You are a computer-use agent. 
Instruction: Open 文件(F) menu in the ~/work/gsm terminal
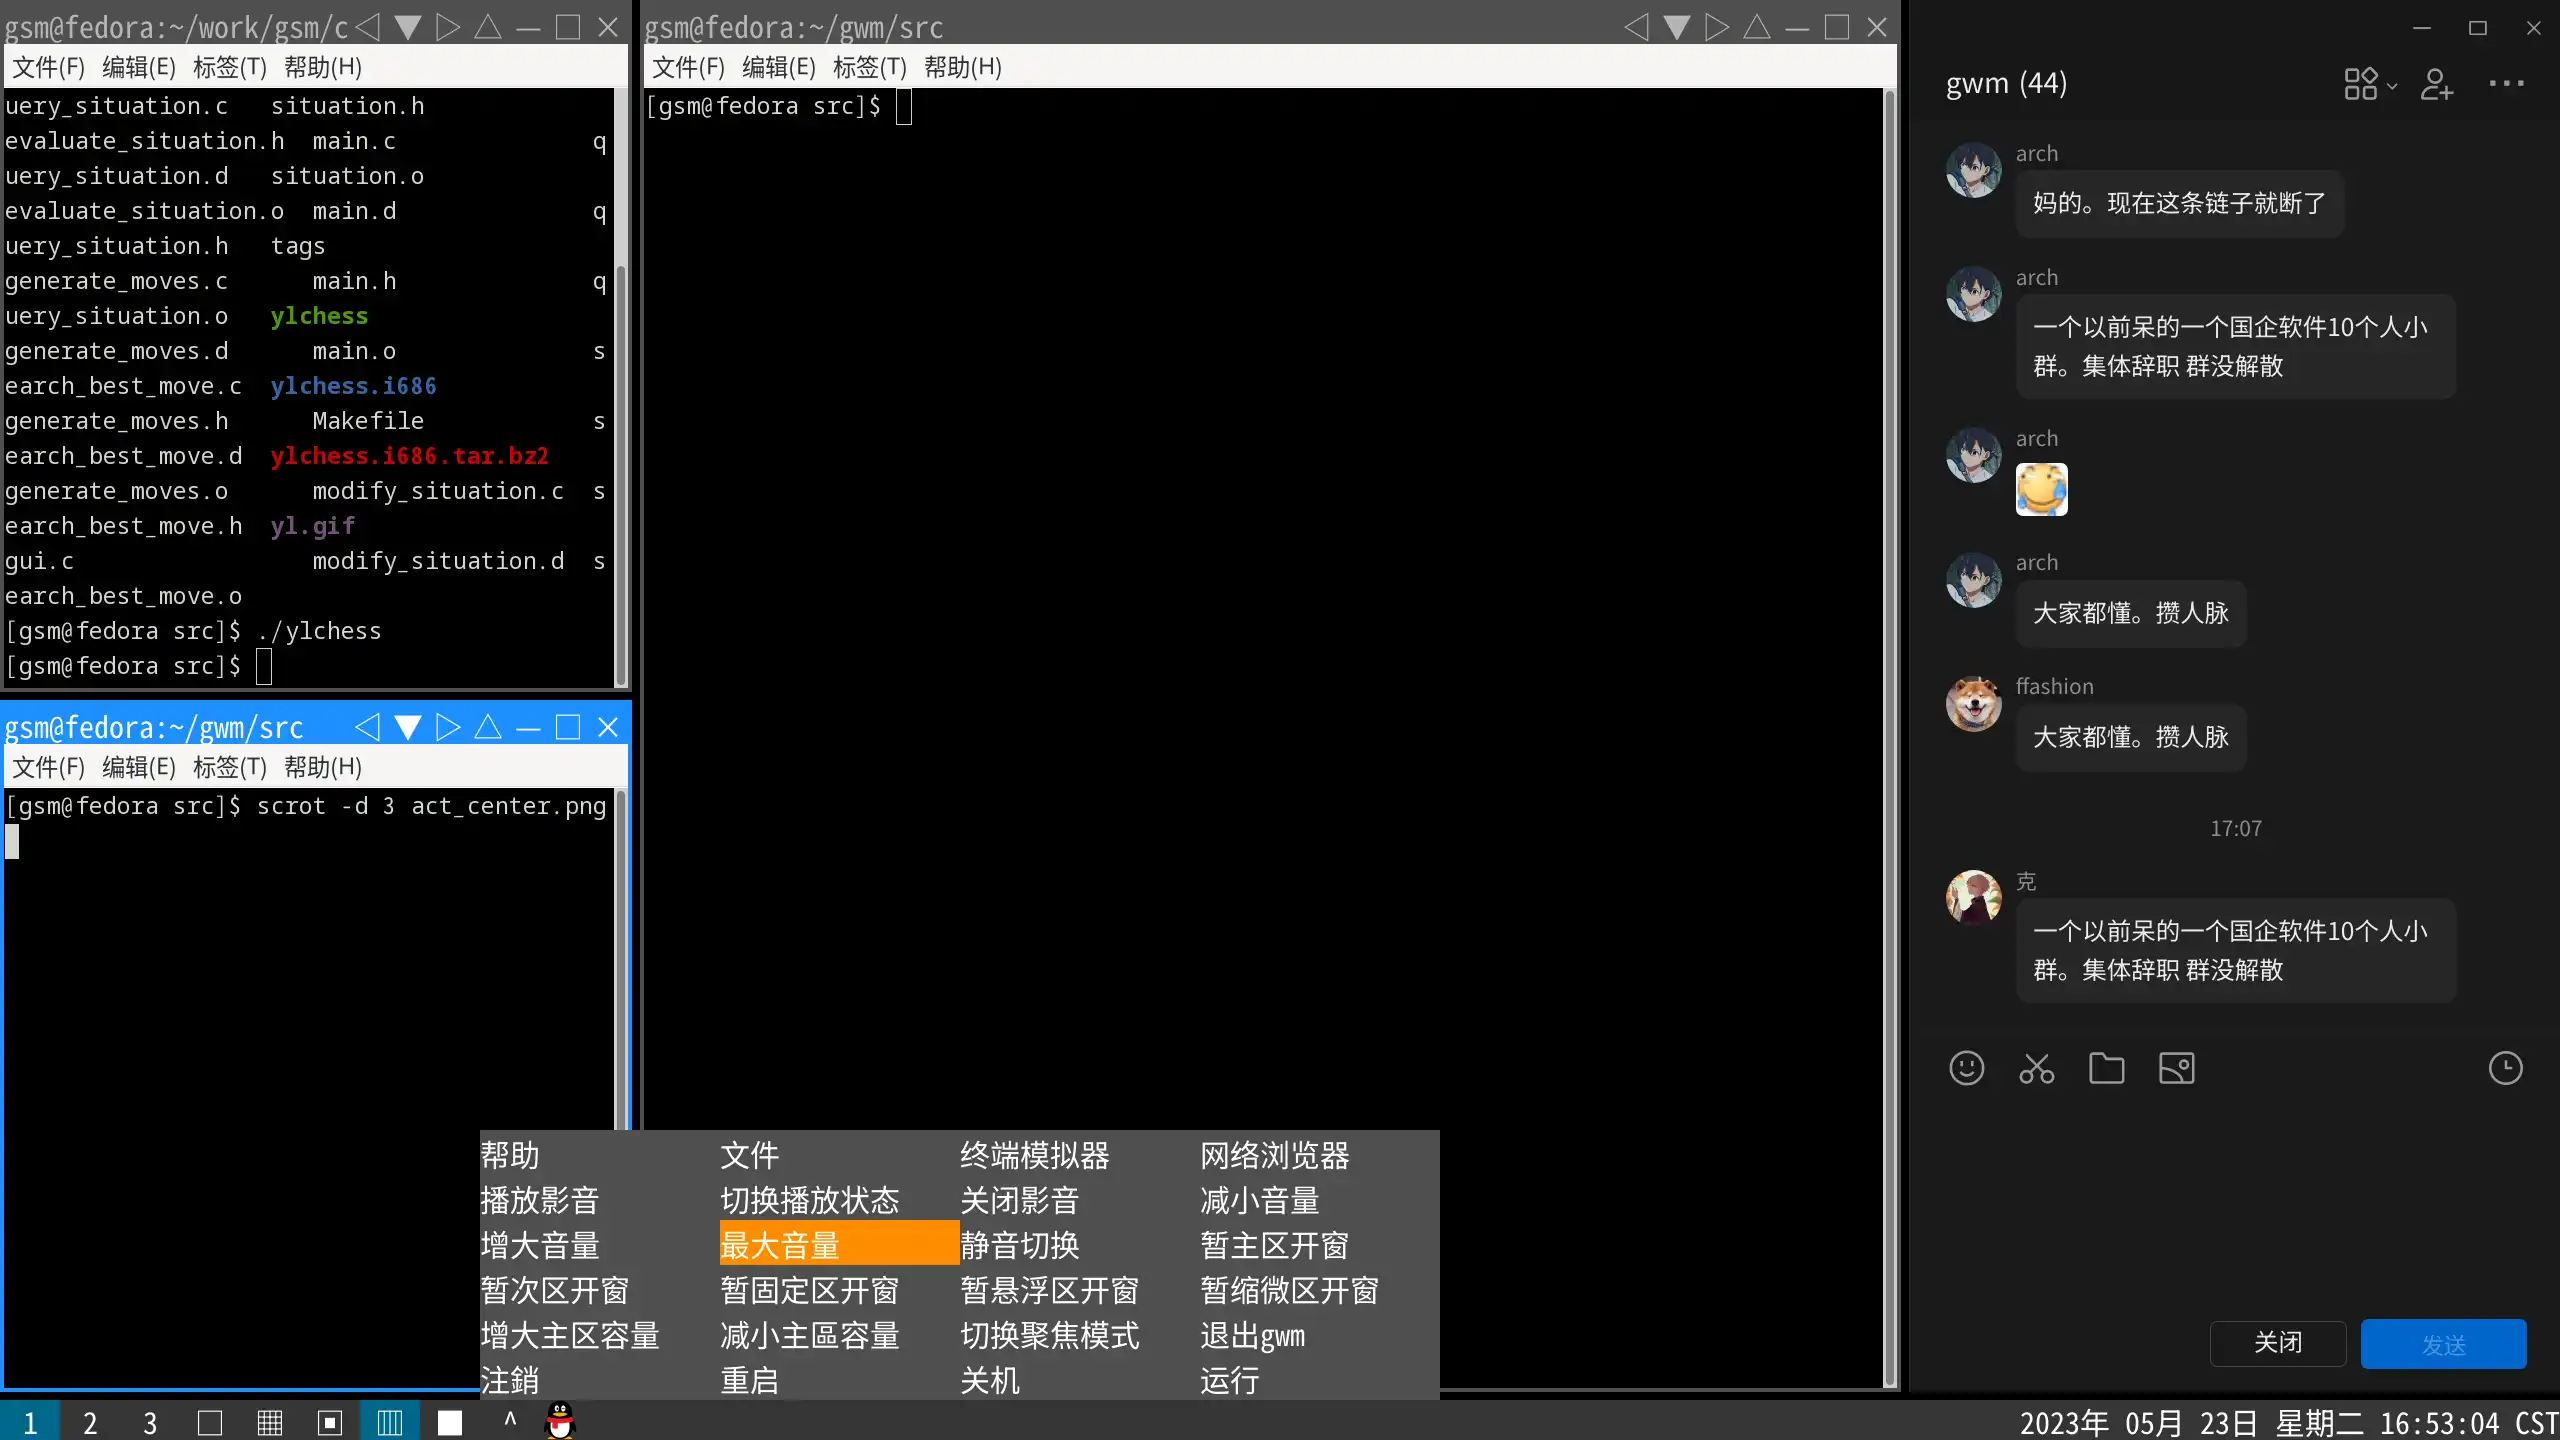(x=48, y=67)
